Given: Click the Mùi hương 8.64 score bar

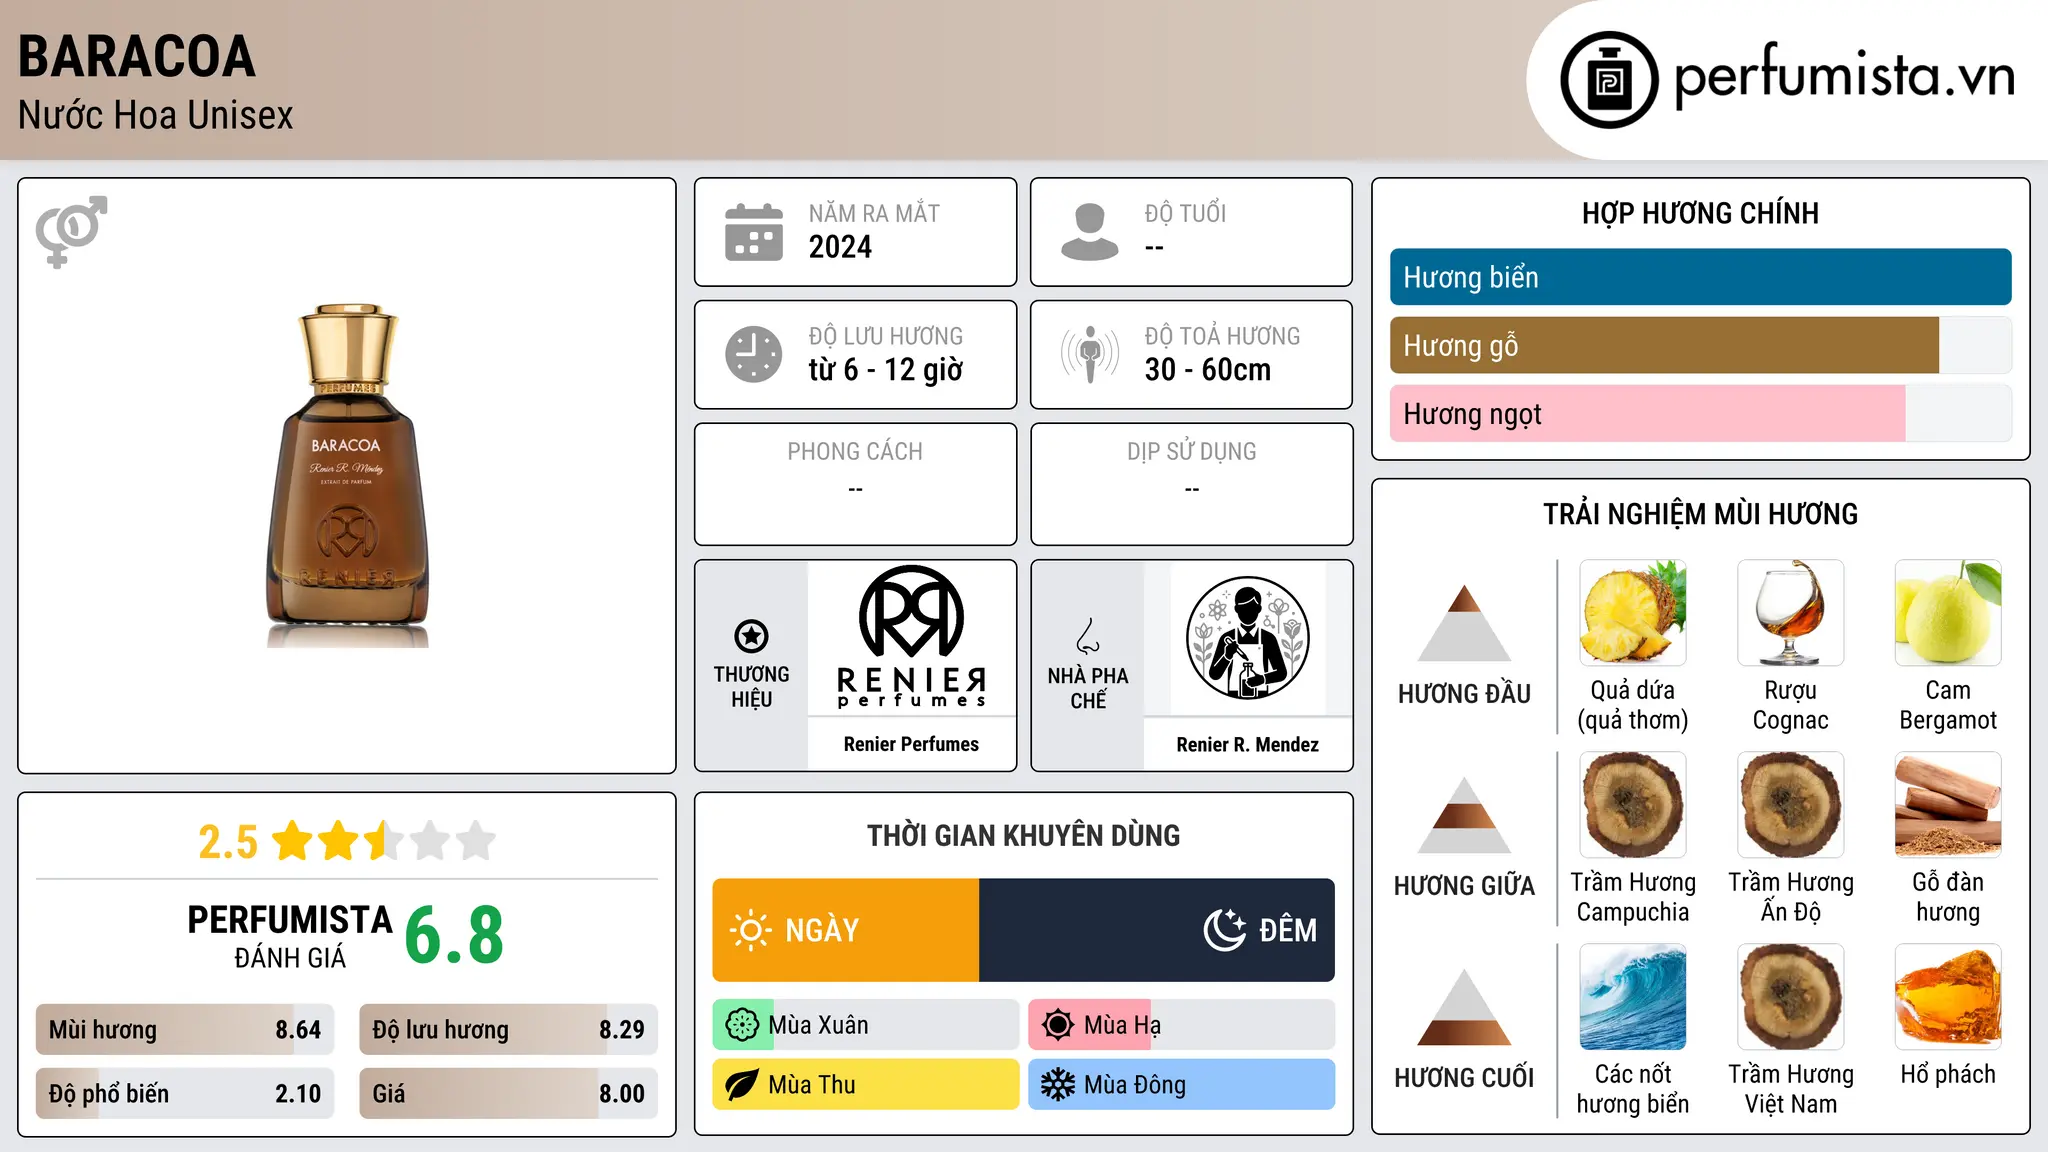Looking at the screenshot, I should 185,1029.
